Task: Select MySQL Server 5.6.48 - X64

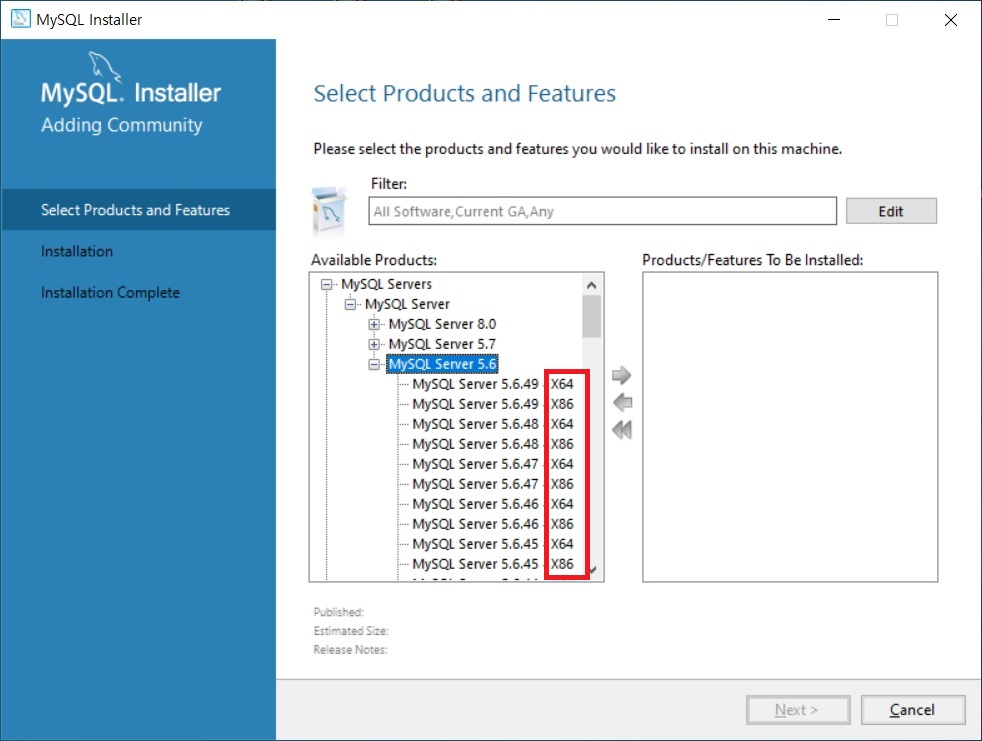Action: click(493, 424)
